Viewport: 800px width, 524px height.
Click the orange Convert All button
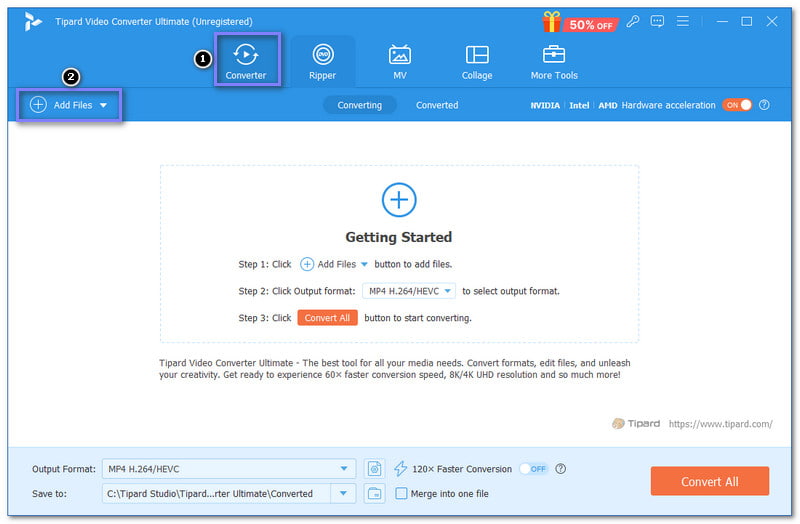click(x=709, y=481)
